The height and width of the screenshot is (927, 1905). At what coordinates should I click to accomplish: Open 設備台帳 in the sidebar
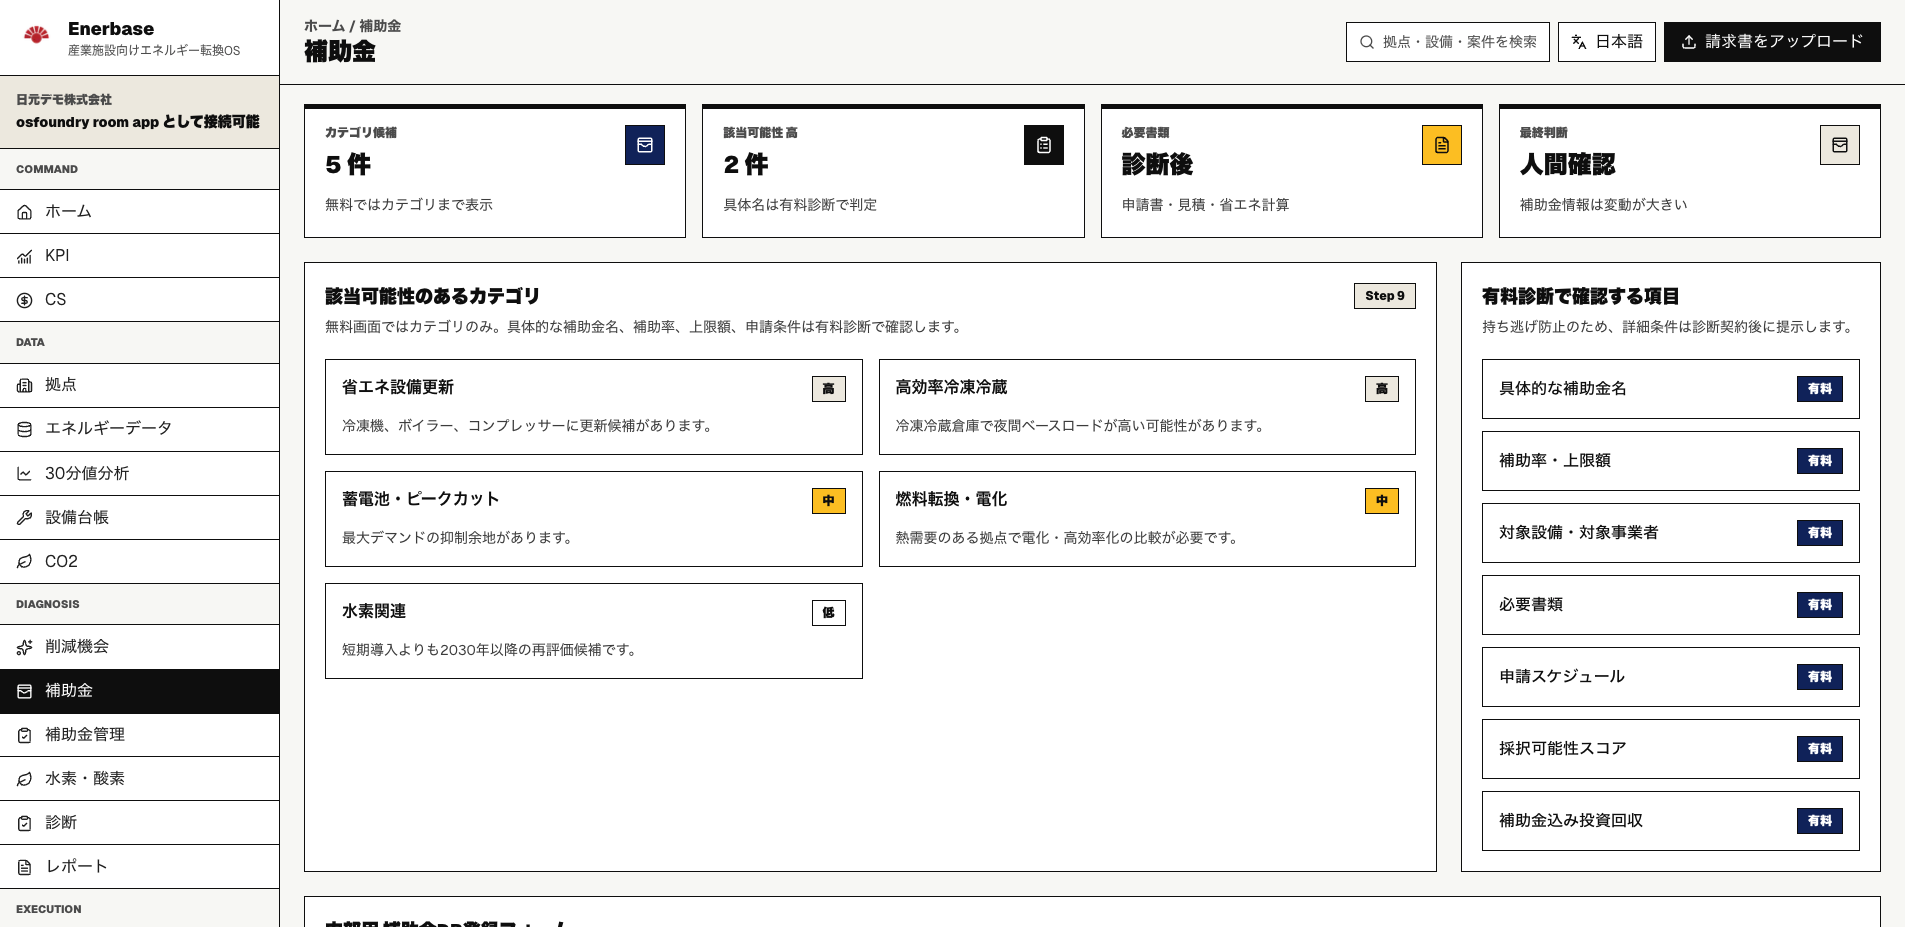click(140, 518)
